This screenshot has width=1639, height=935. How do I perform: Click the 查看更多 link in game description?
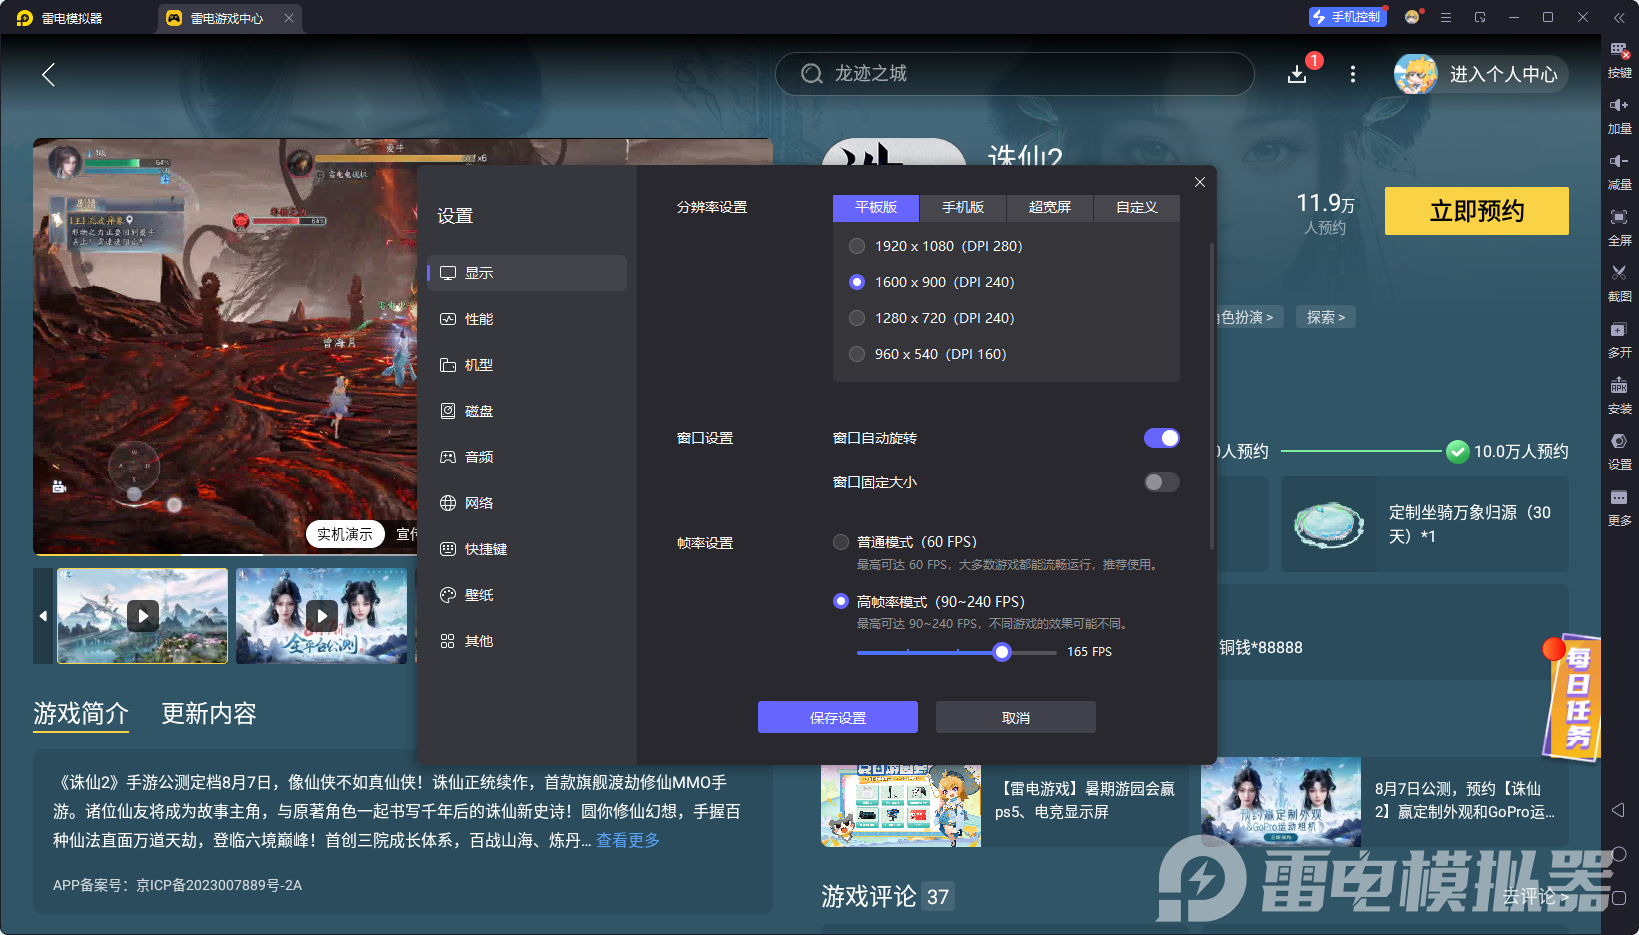coord(627,840)
